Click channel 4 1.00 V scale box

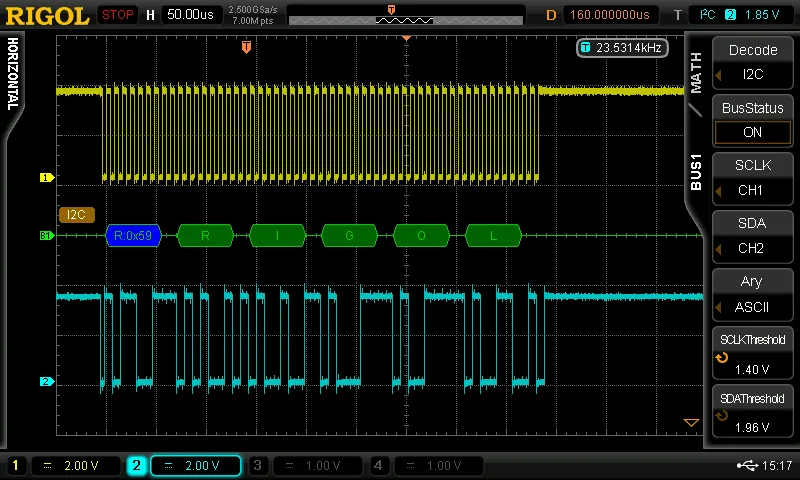tap(438, 465)
